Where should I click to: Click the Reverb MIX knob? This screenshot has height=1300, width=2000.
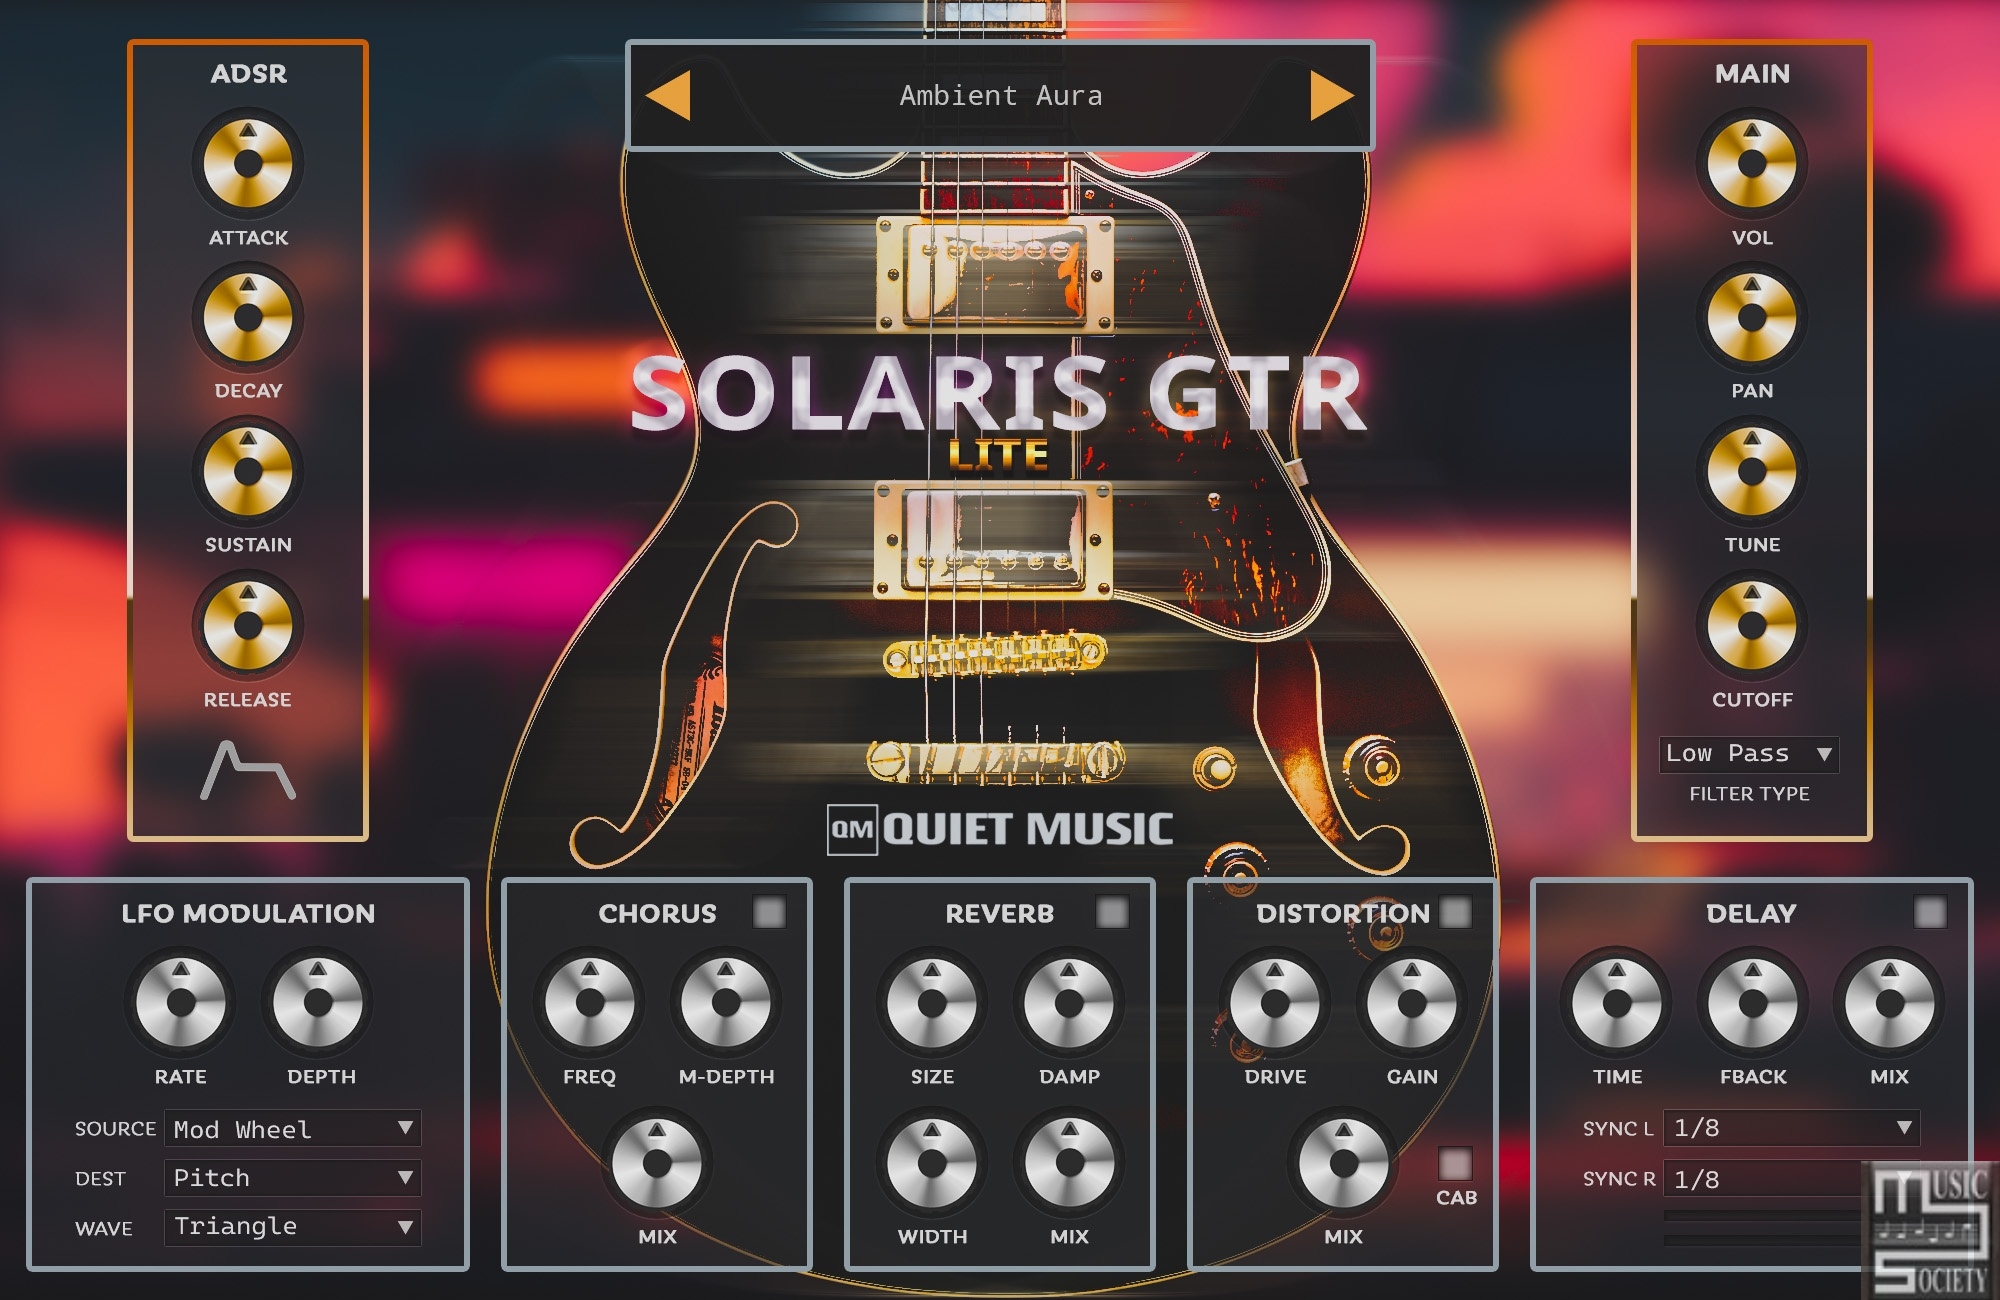click(x=1069, y=1163)
